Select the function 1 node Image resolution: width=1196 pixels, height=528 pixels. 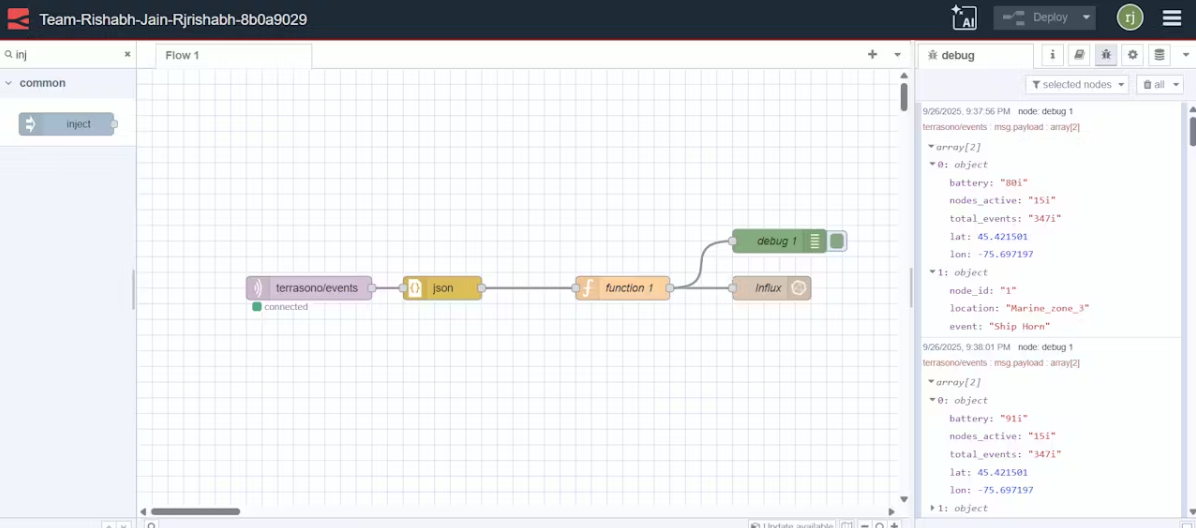[623, 288]
